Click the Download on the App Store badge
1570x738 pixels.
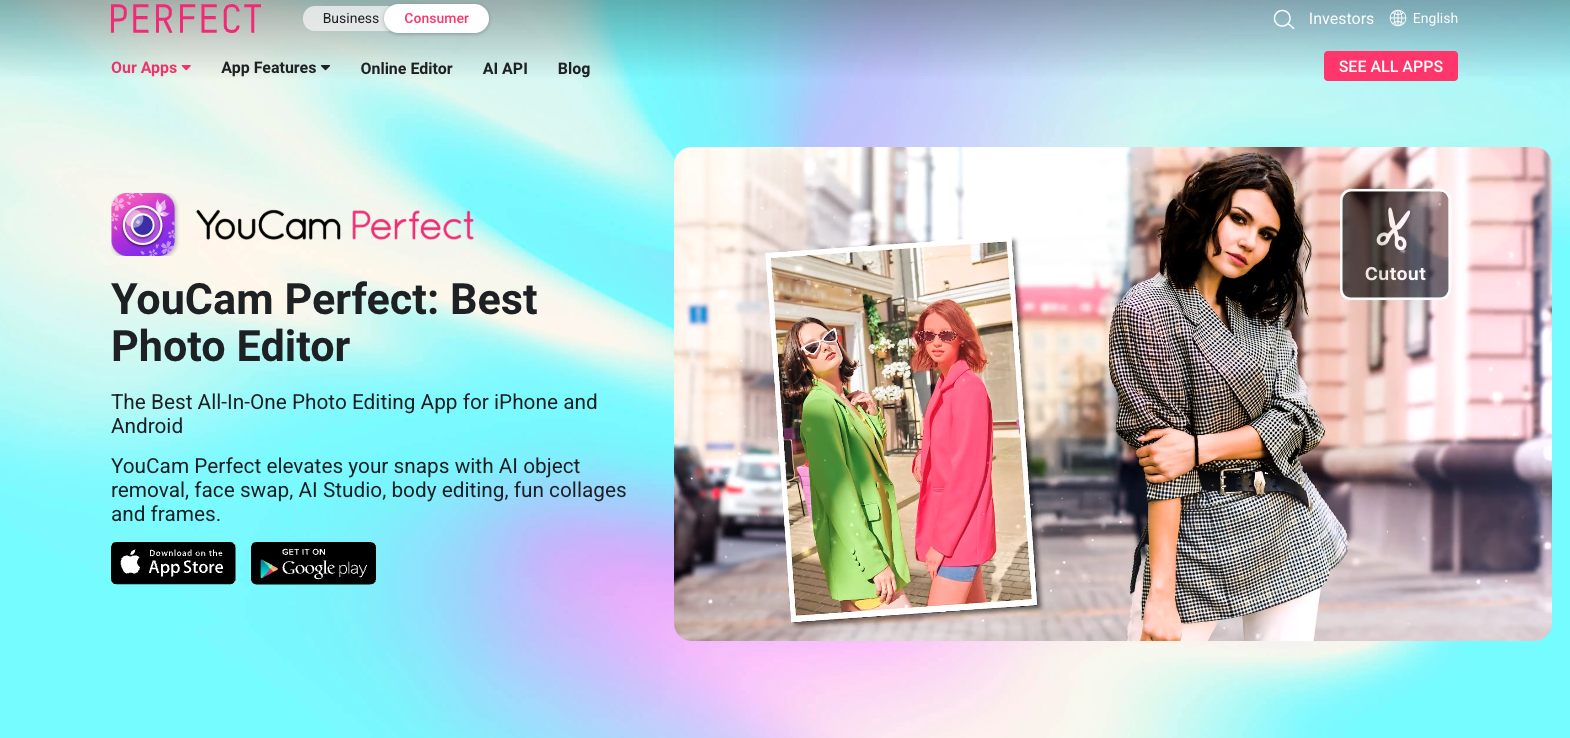tap(173, 563)
